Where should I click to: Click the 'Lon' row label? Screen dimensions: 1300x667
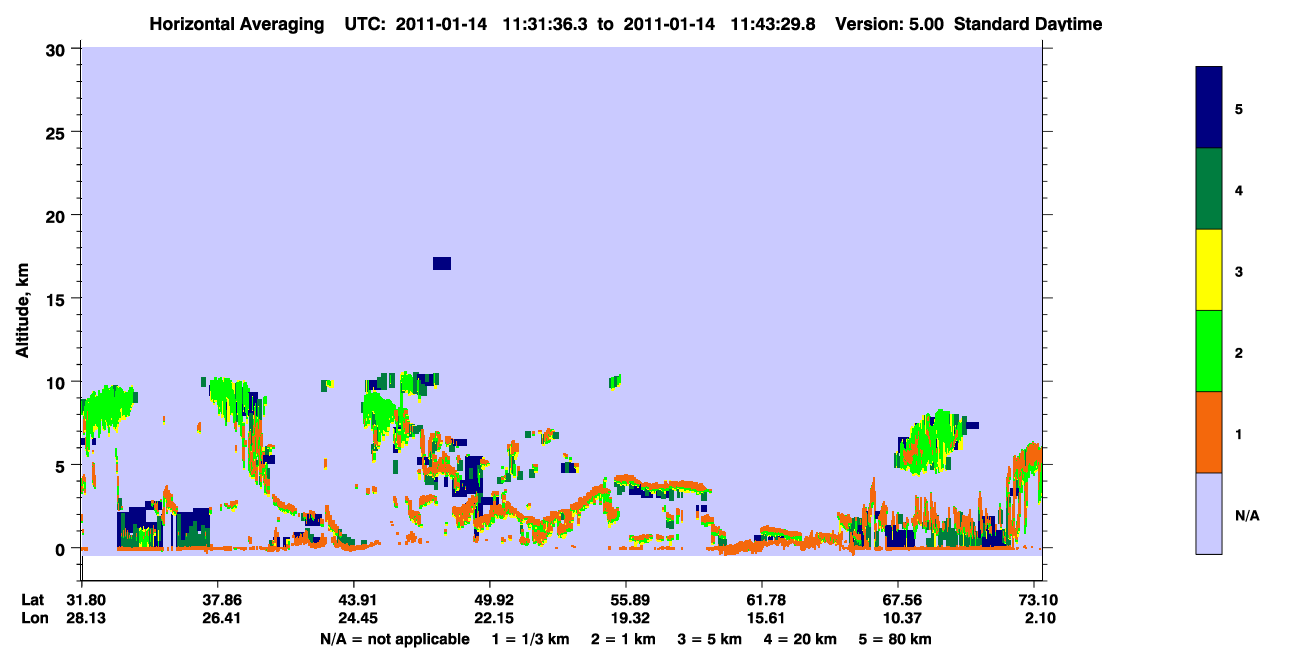pyautogui.click(x=34, y=619)
